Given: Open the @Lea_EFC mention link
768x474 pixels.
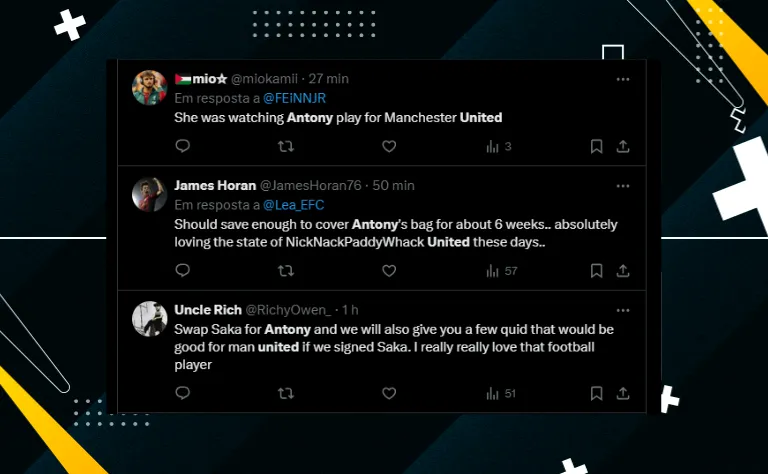Looking at the screenshot, I should (296, 206).
